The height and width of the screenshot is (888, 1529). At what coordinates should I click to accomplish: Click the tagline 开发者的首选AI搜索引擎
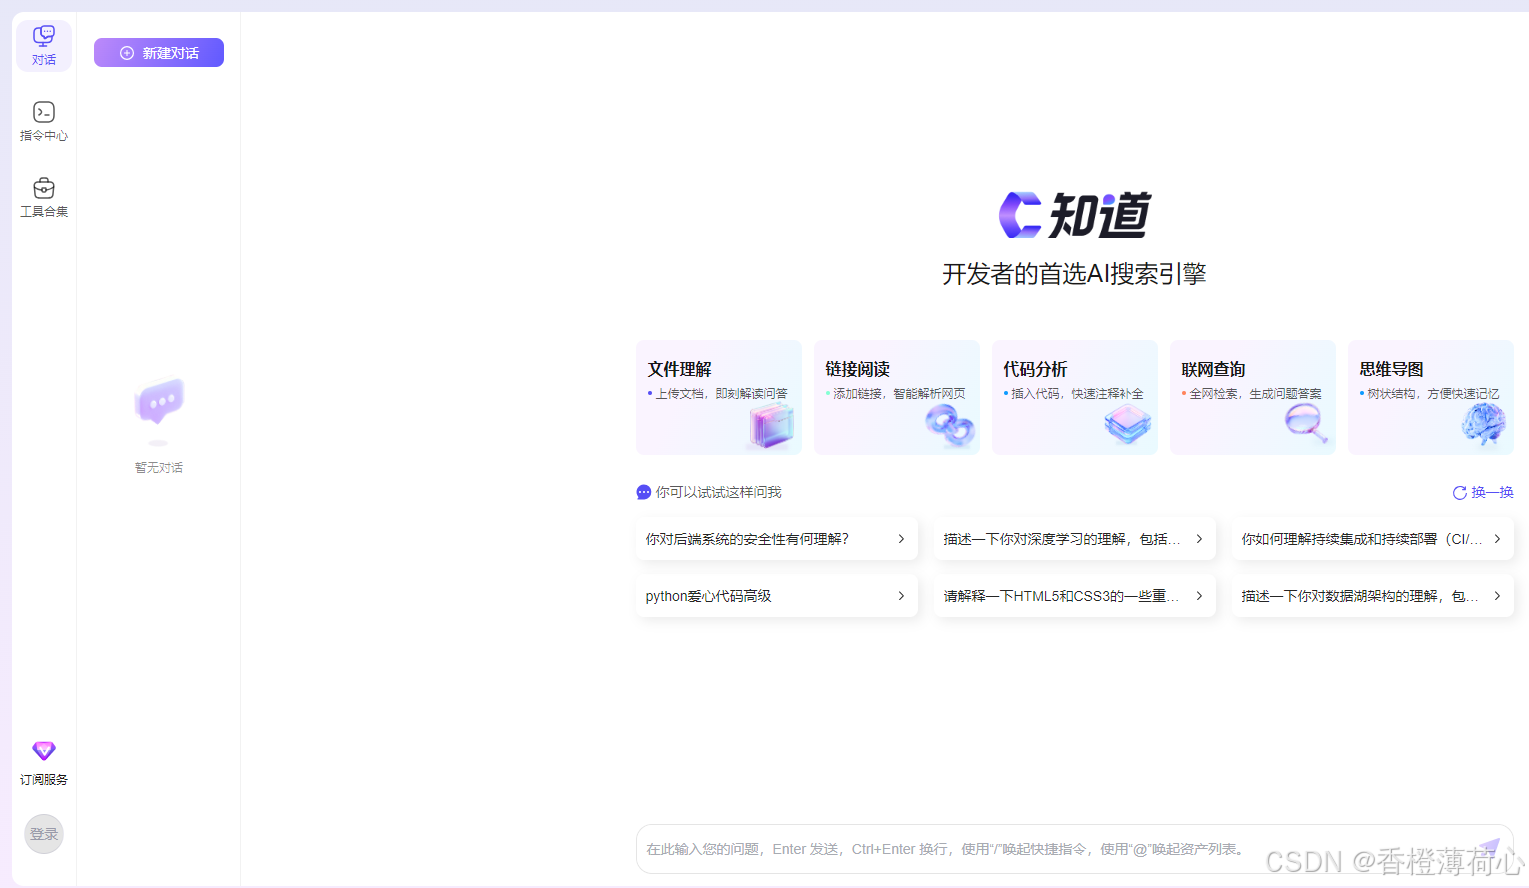(x=1075, y=274)
